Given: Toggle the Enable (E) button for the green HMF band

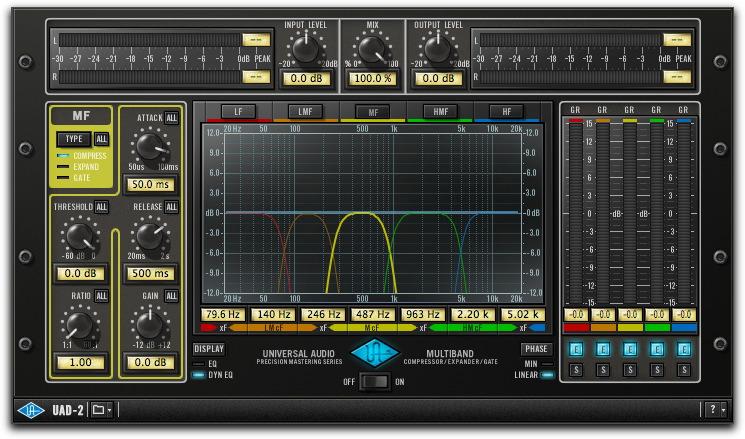Looking at the screenshot, I should point(657,350).
